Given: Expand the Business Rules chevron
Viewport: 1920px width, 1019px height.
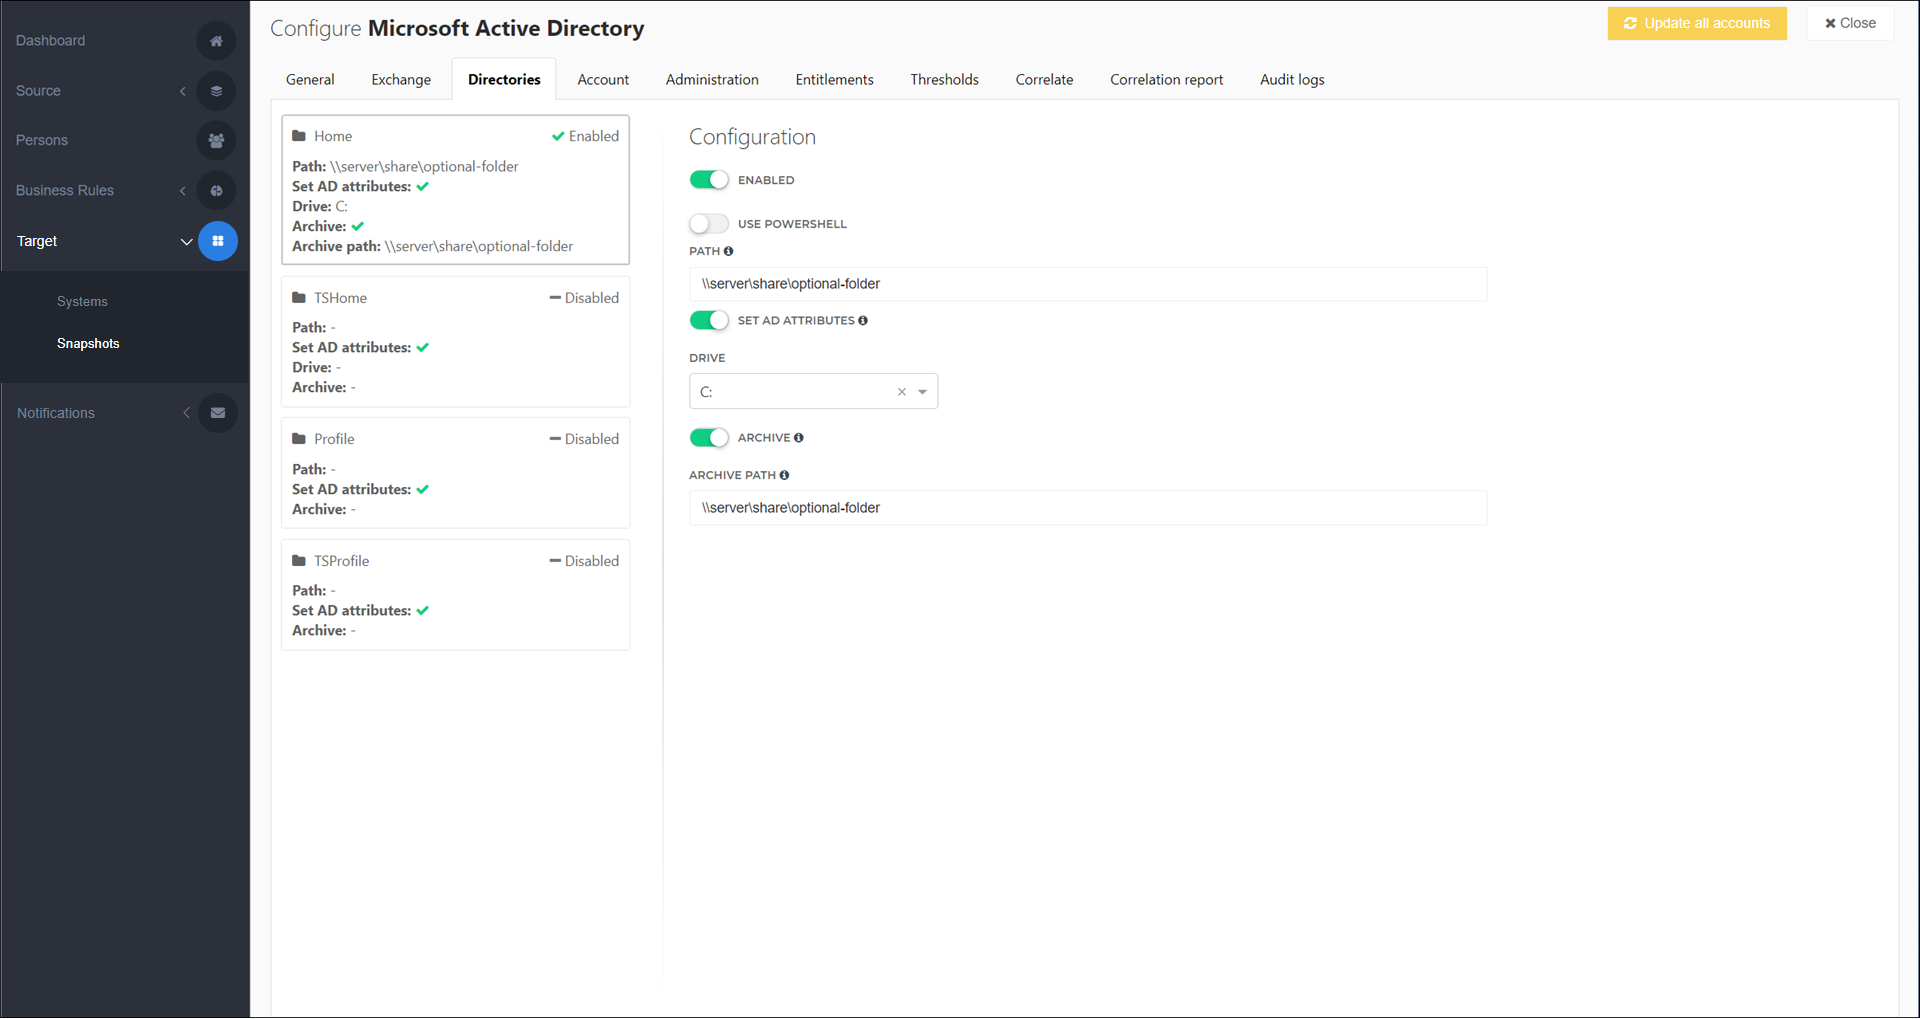Looking at the screenshot, I should (183, 191).
